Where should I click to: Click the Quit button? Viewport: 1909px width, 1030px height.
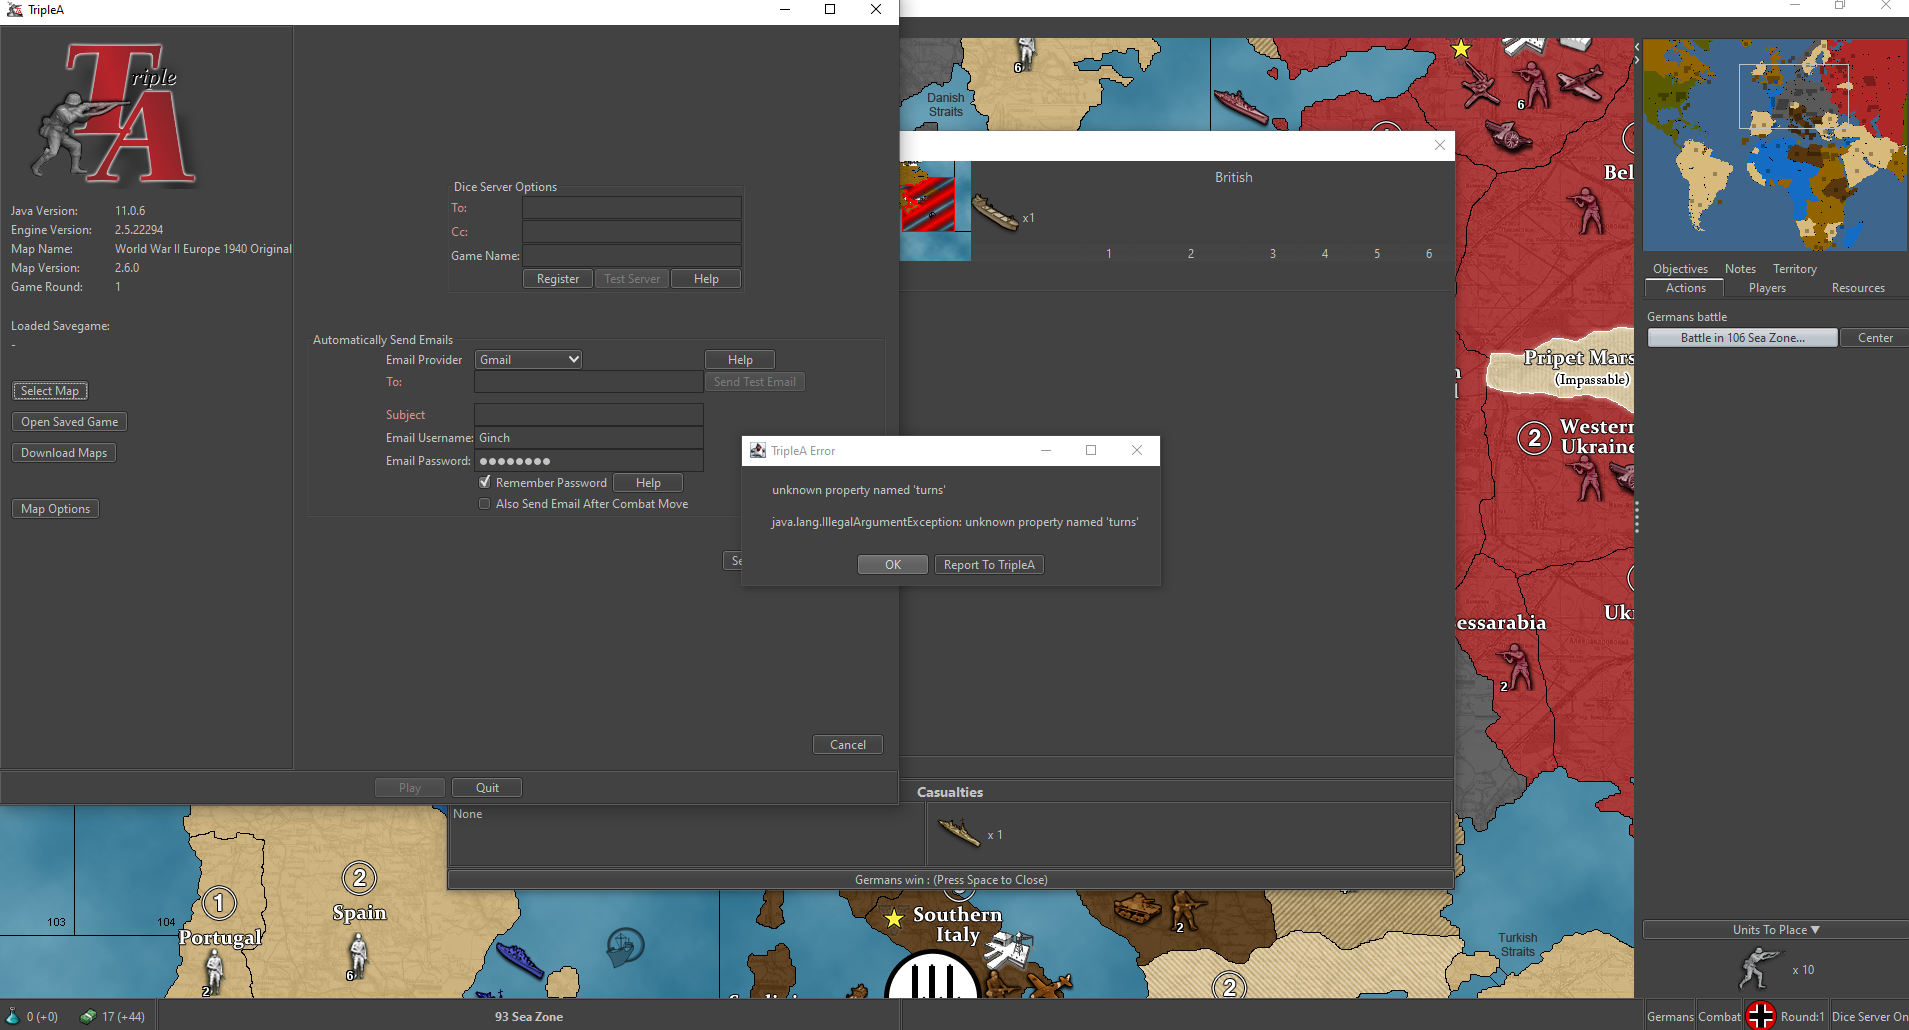coord(487,788)
